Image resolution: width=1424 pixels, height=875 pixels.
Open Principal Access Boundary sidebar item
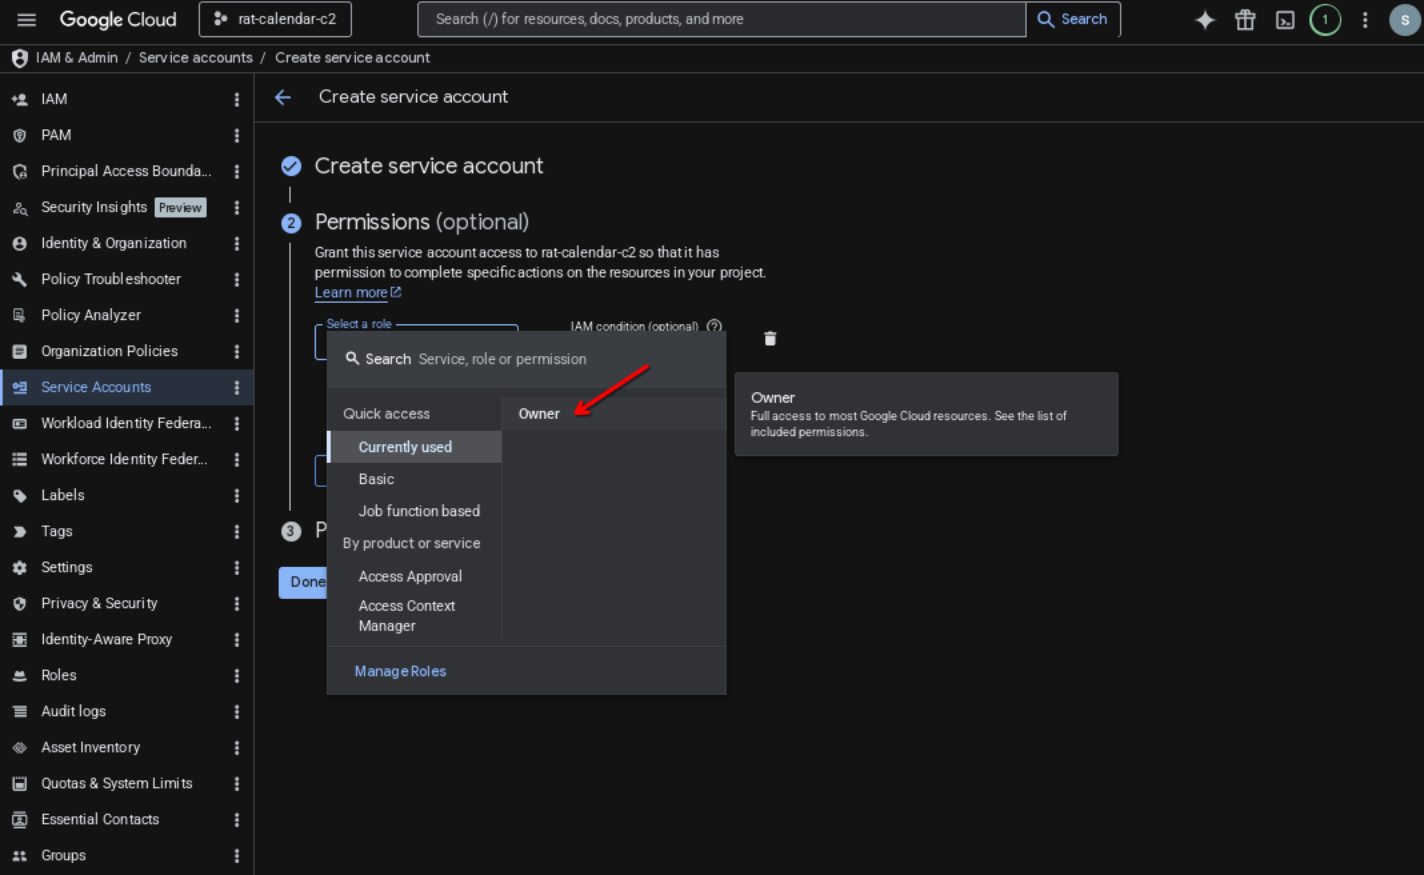126,171
